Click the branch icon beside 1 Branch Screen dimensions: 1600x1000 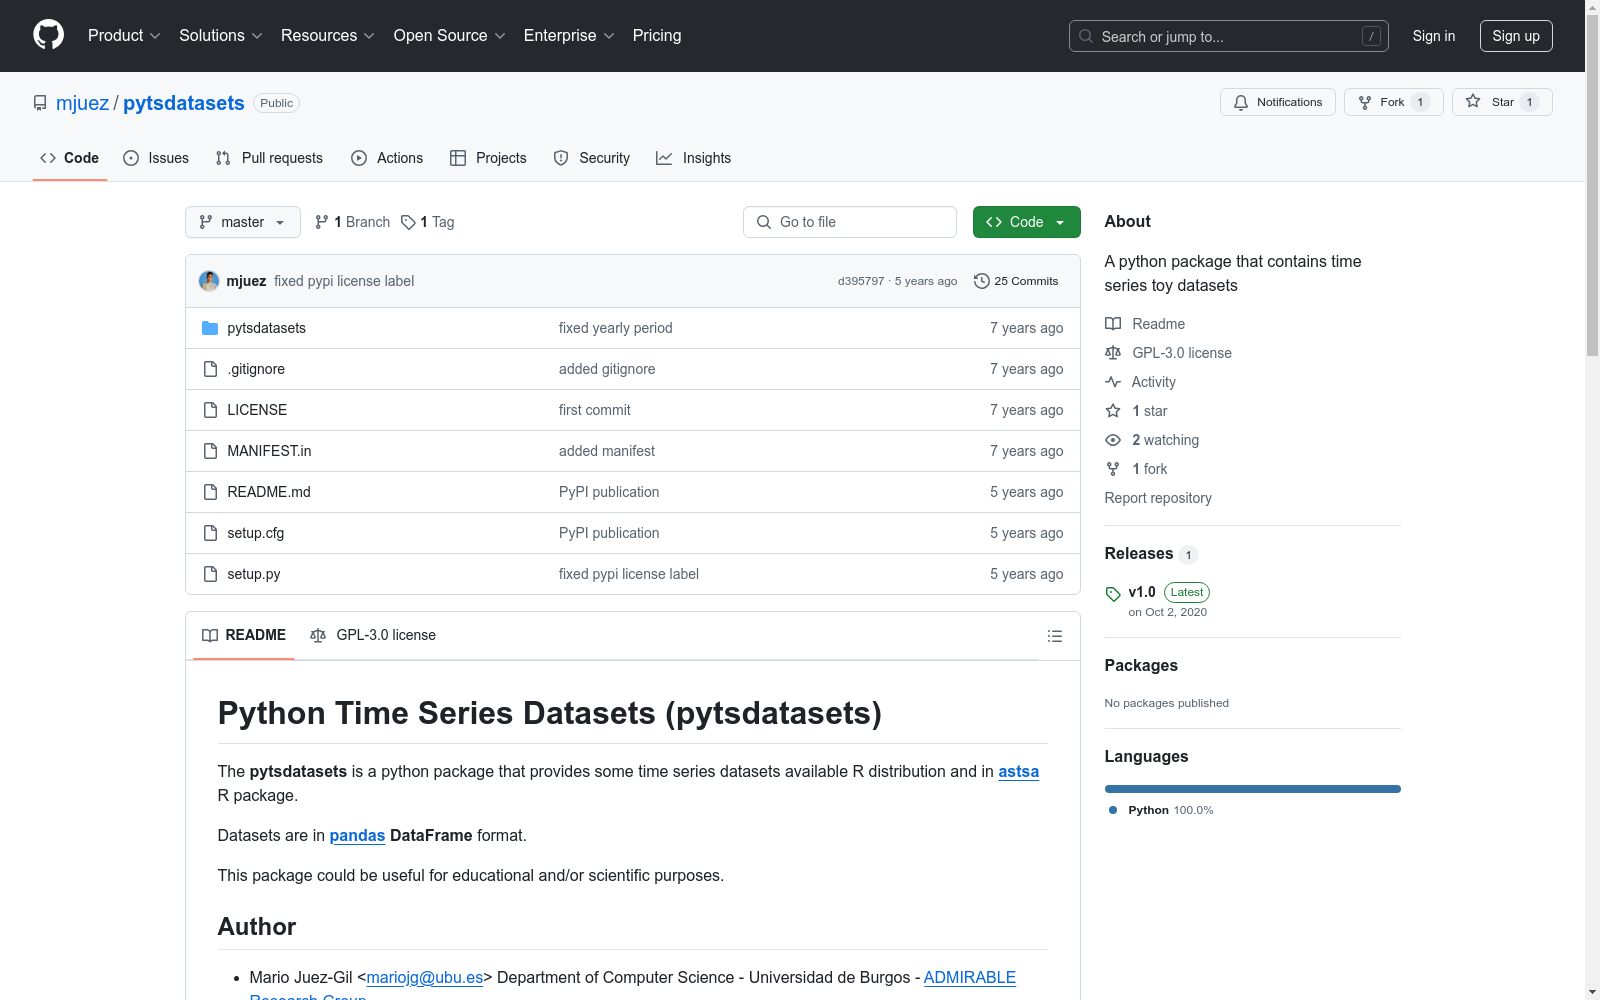pyautogui.click(x=322, y=222)
